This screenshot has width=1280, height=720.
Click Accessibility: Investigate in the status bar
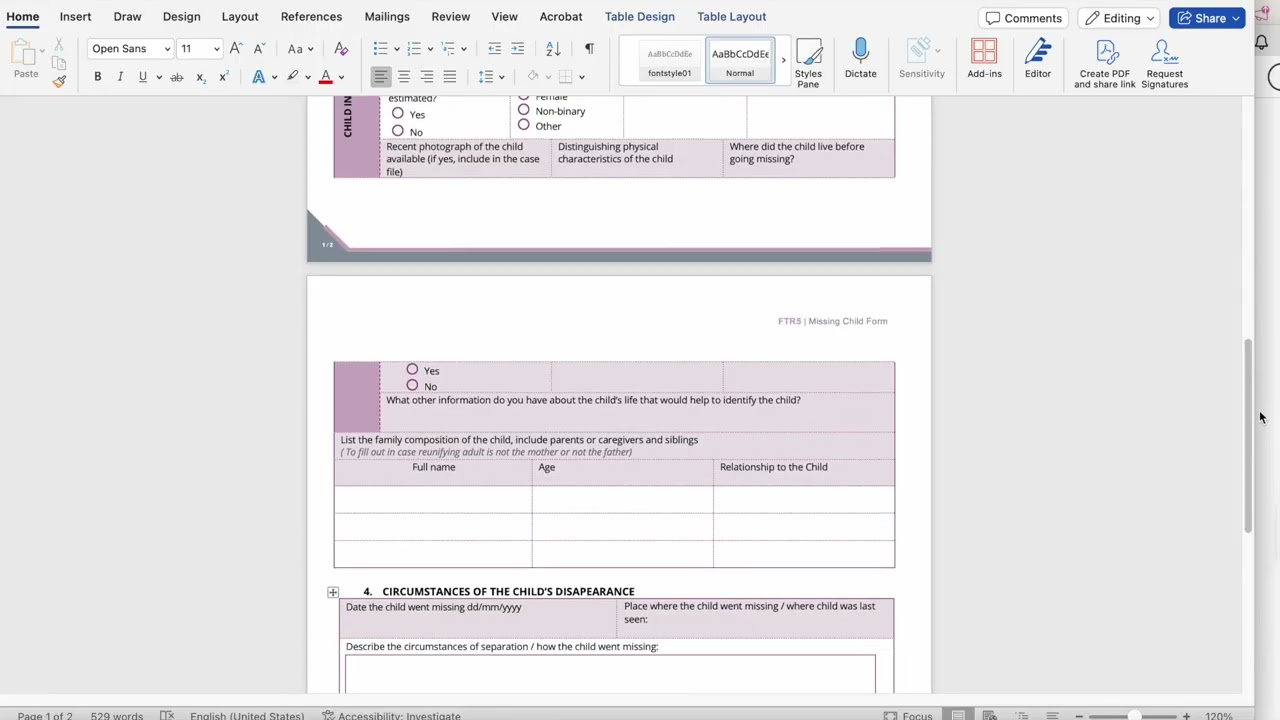coord(391,715)
